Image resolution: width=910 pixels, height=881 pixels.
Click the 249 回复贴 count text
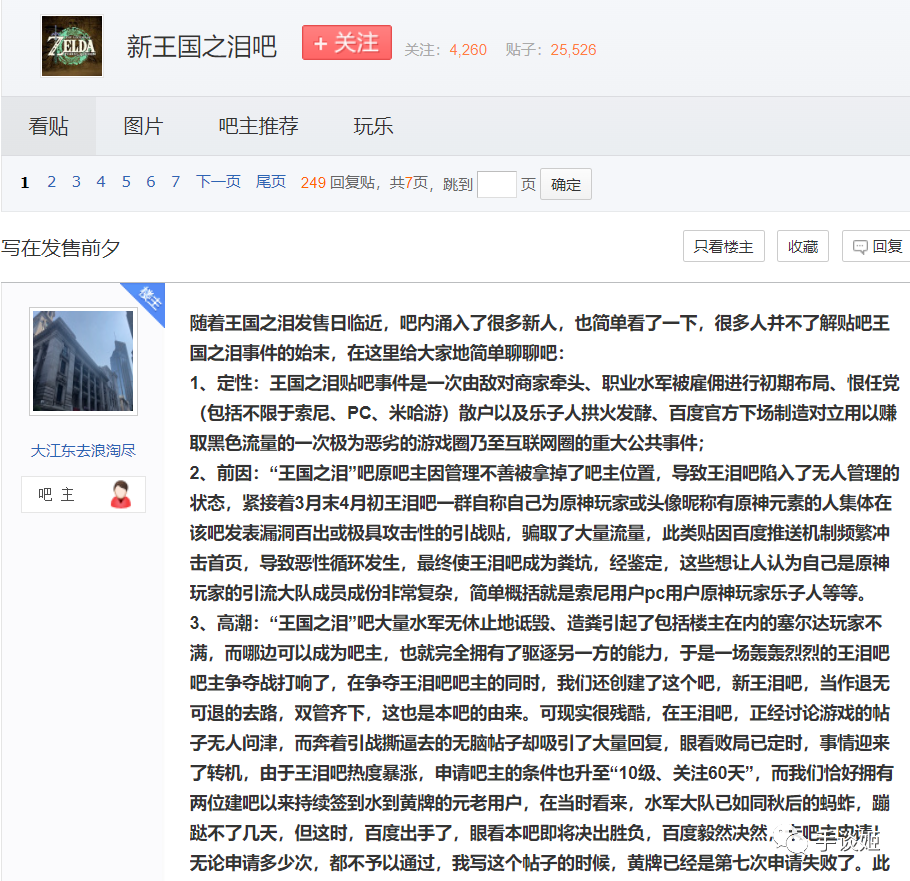pyautogui.click(x=338, y=183)
